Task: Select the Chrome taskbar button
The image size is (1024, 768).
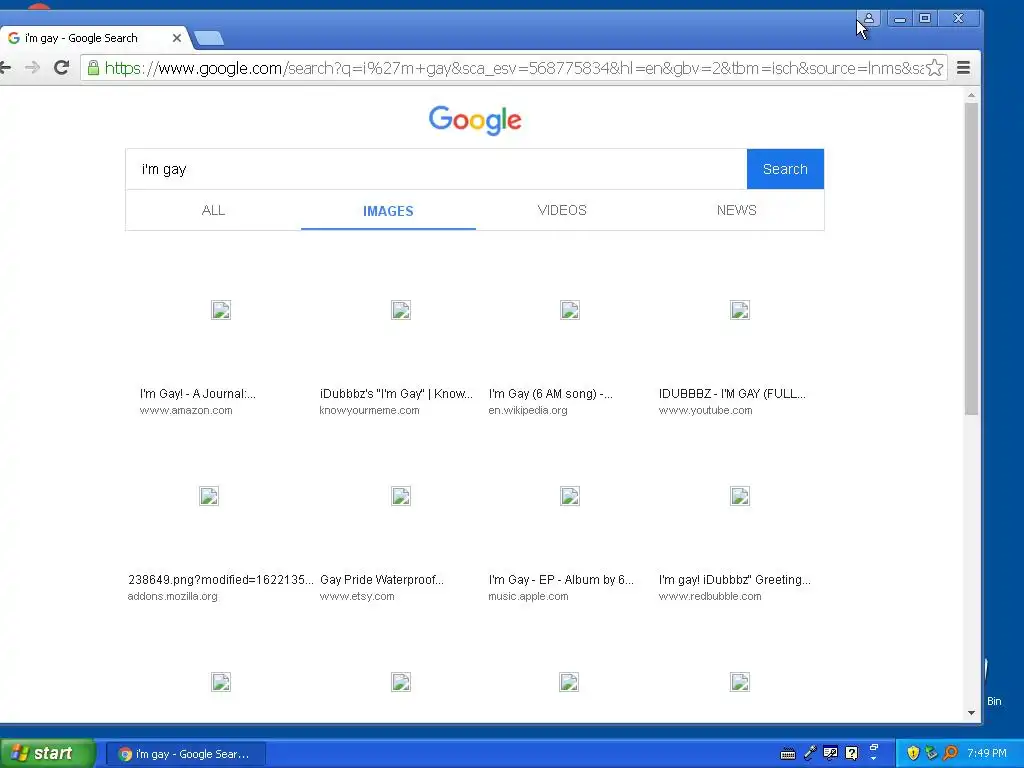Action: pyautogui.click(x=186, y=754)
